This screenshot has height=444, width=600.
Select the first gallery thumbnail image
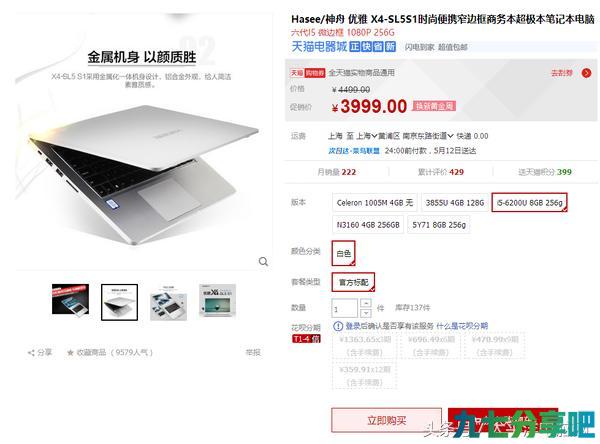point(70,299)
